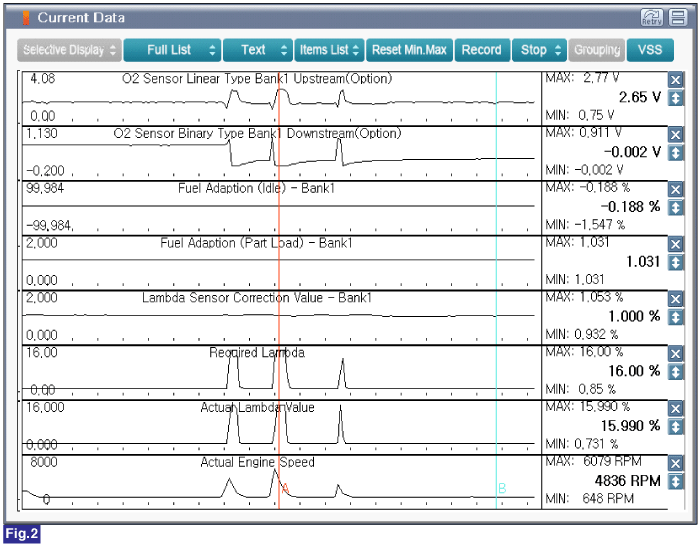Click the MAX: 2.77 V reading

tap(582, 78)
